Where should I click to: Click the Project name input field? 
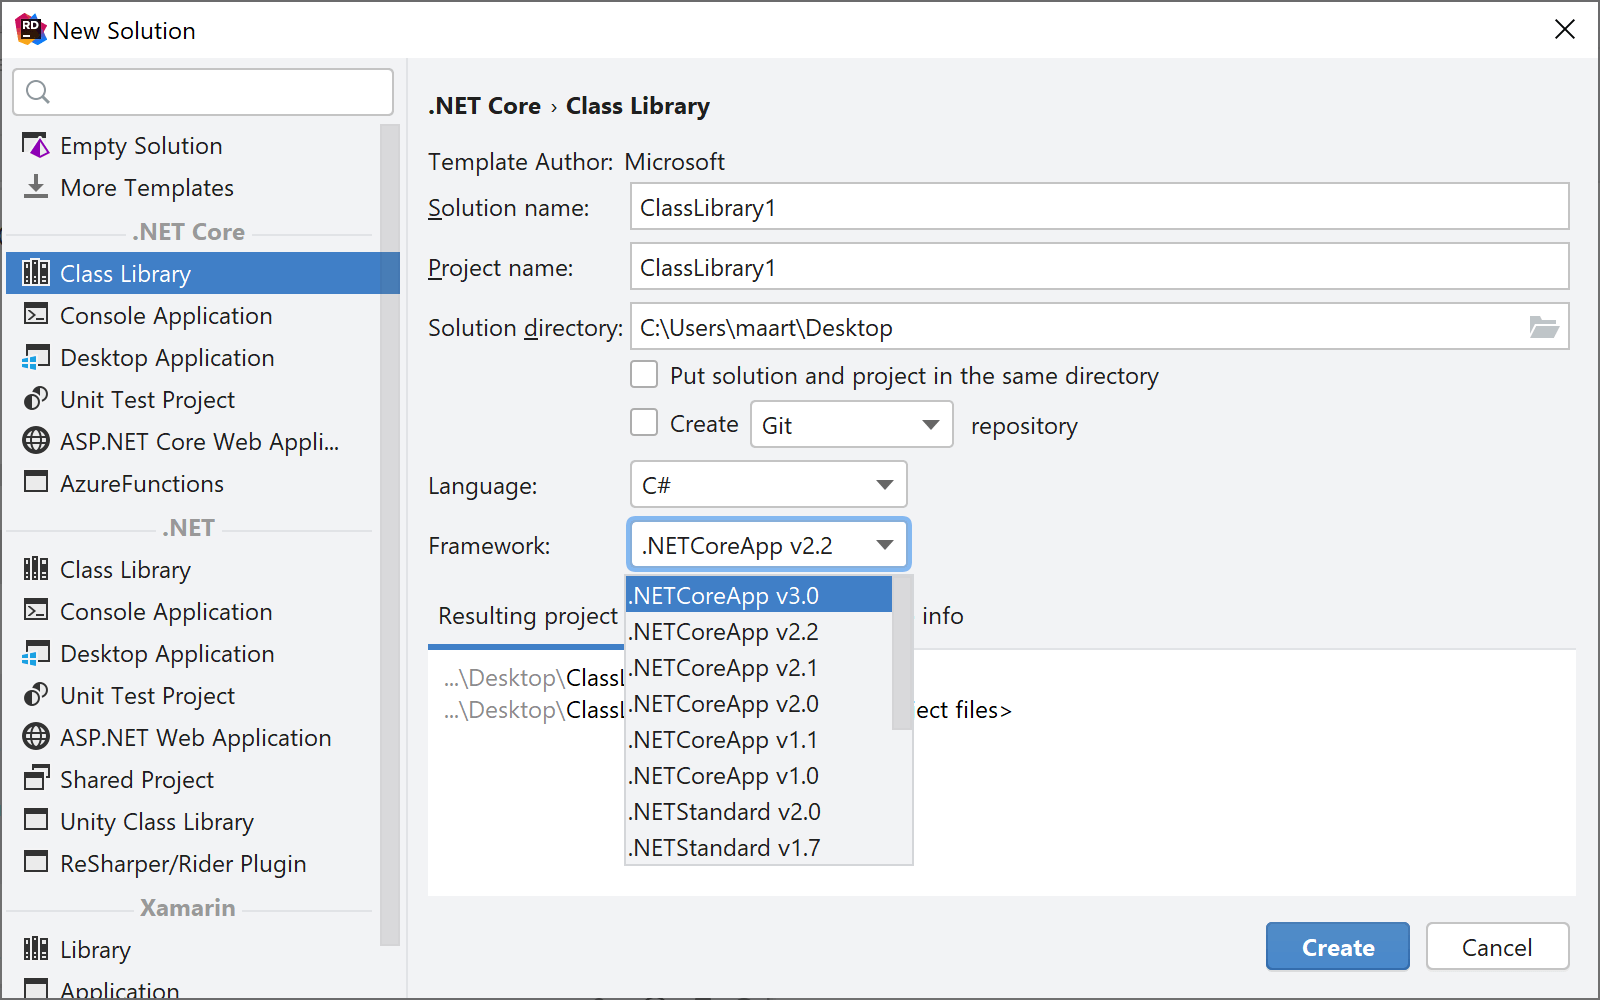pos(1099,267)
